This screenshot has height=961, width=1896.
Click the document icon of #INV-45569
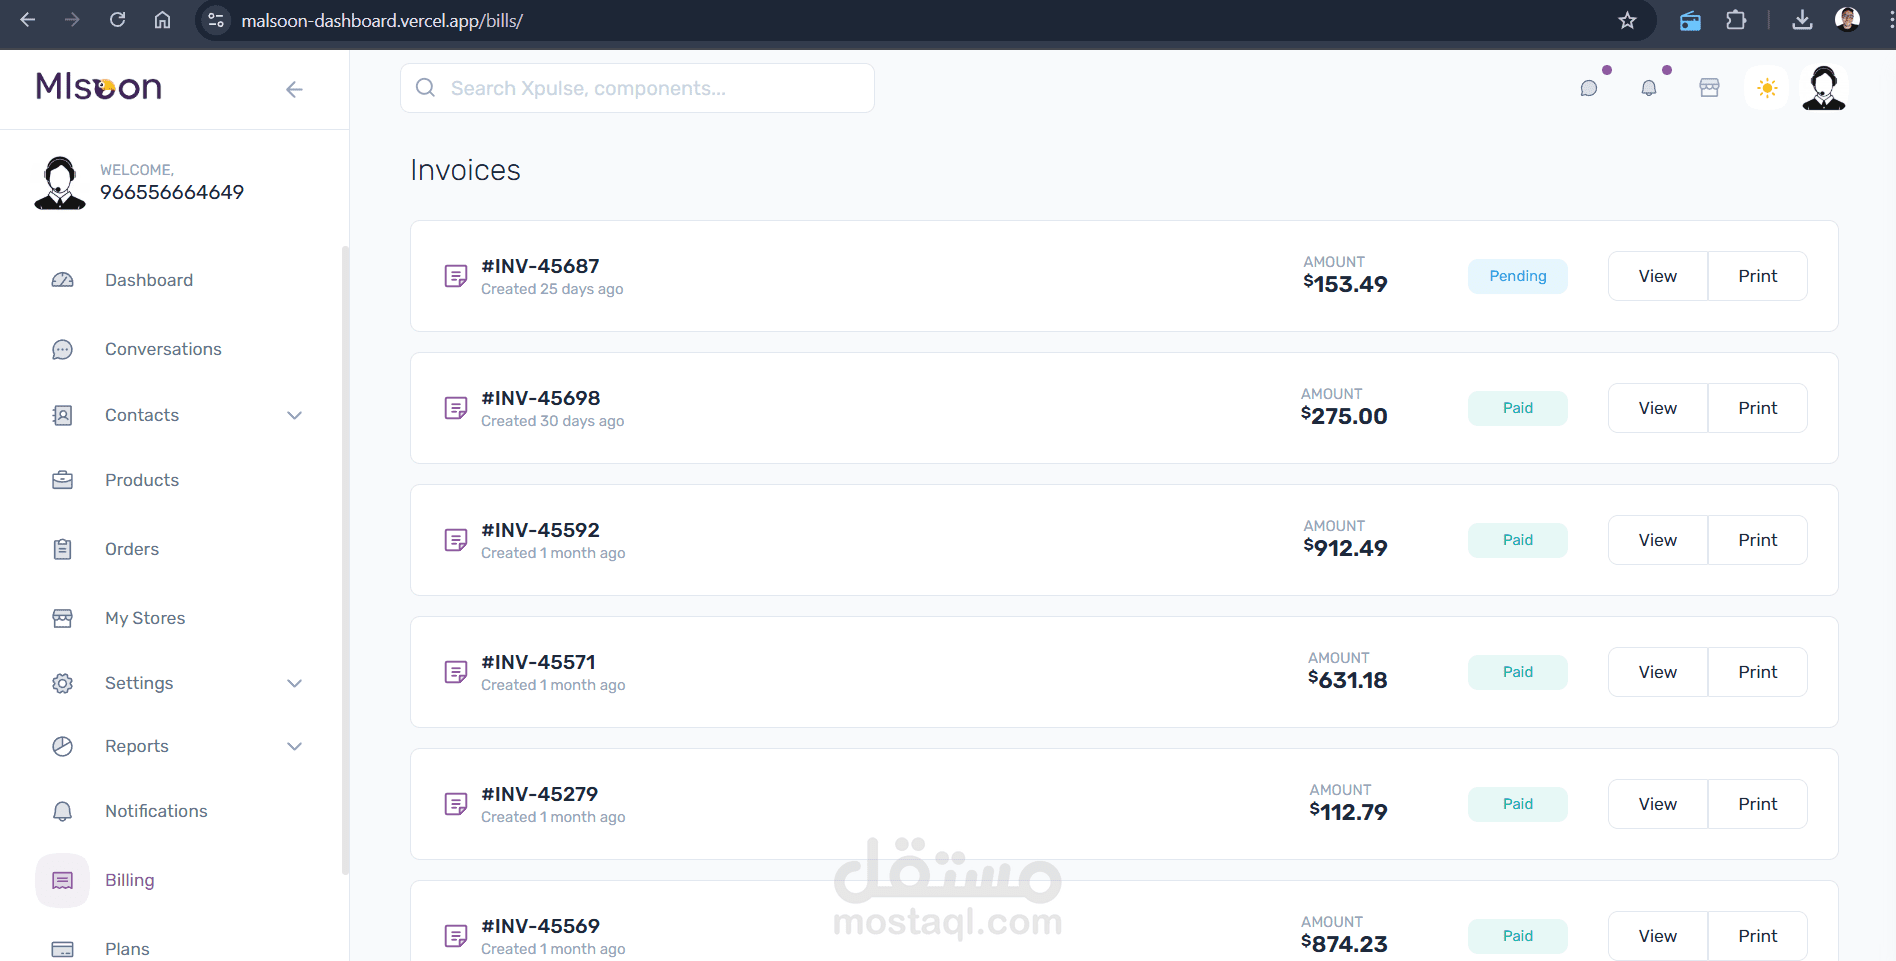[x=456, y=936]
